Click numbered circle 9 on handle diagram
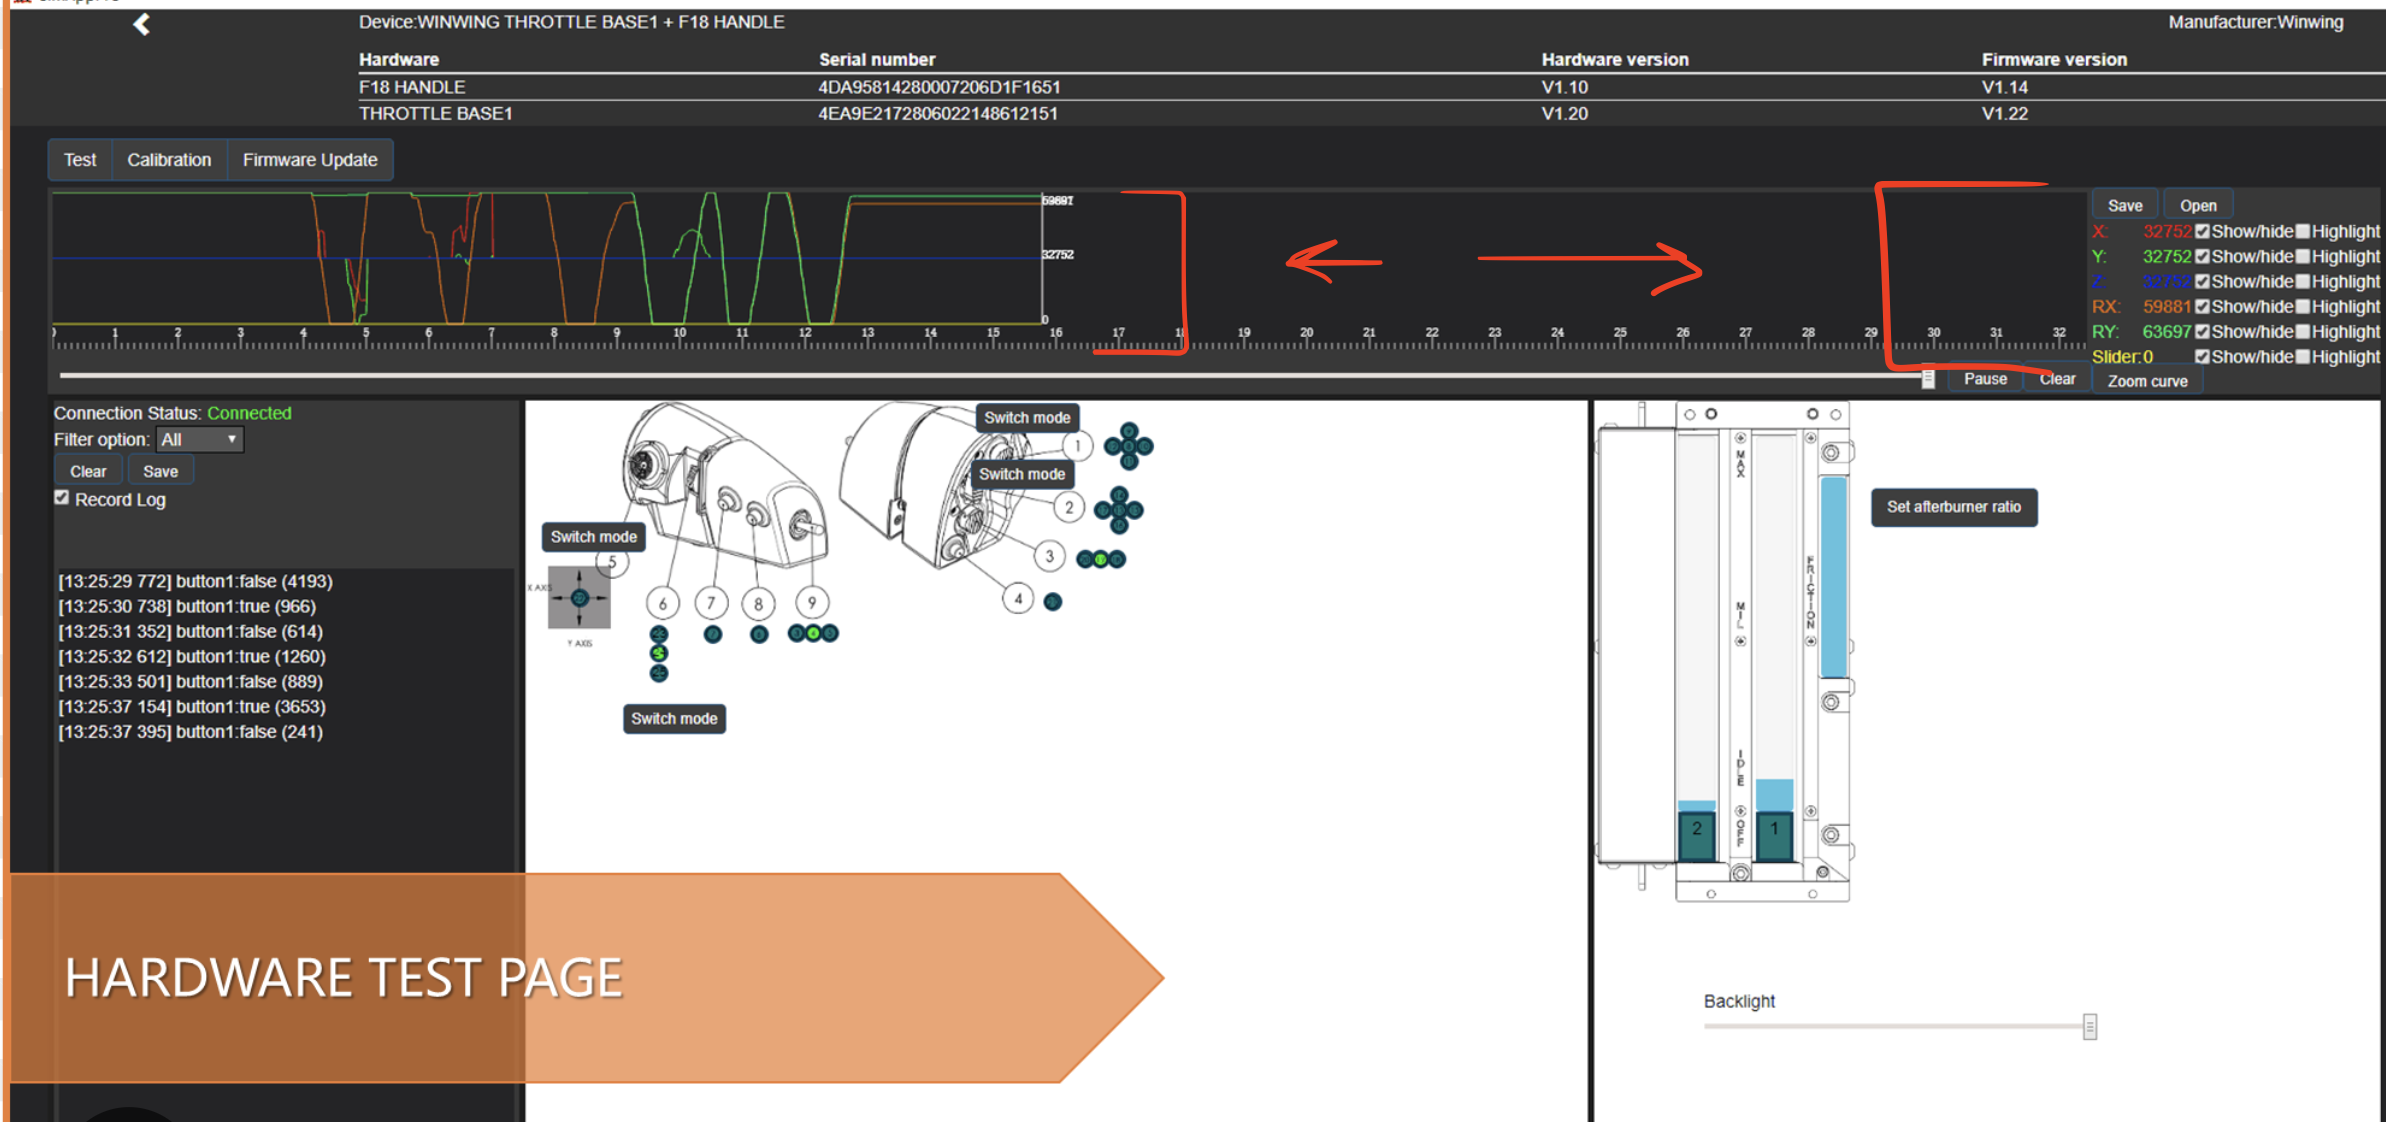Screen dimensions: 2386x1122 (812, 602)
